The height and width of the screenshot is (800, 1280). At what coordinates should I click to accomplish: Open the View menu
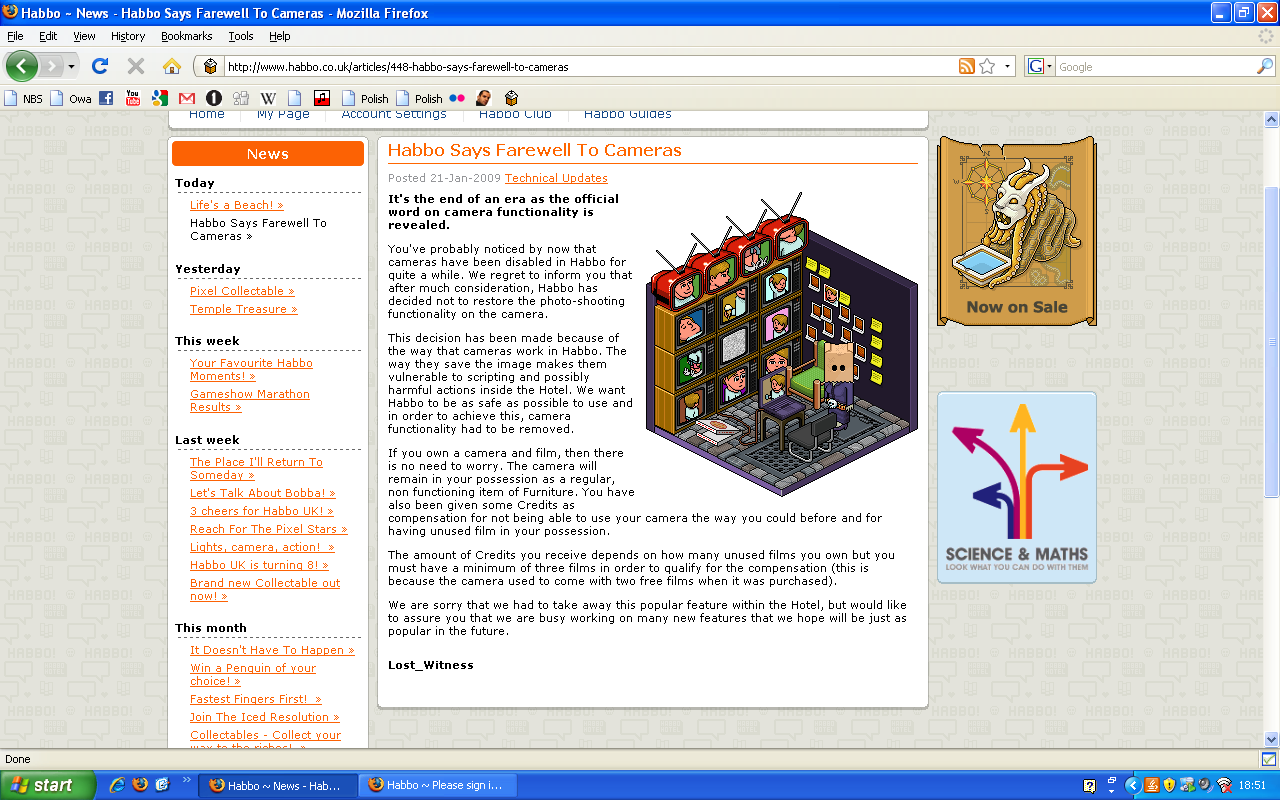click(x=84, y=36)
